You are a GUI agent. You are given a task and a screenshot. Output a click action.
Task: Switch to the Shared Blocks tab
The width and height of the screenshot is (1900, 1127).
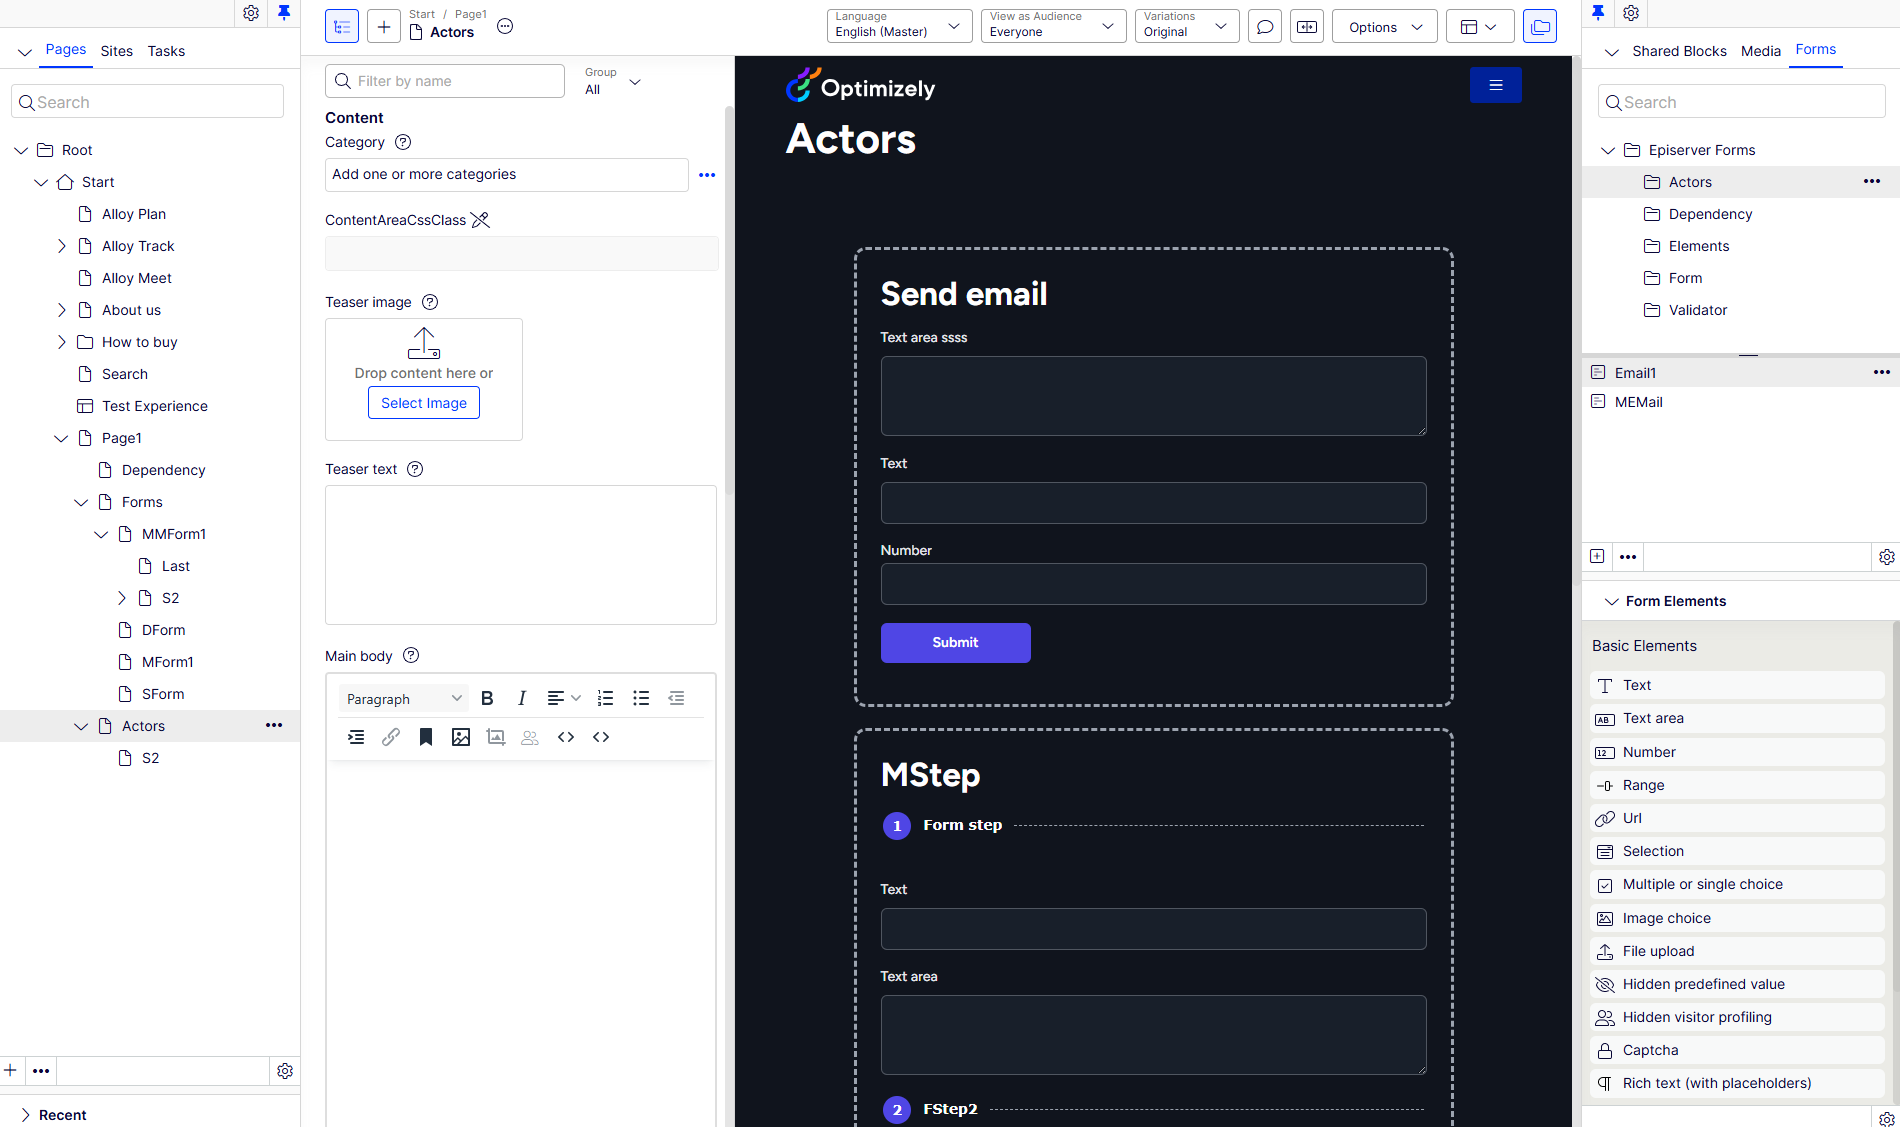(x=1679, y=51)
